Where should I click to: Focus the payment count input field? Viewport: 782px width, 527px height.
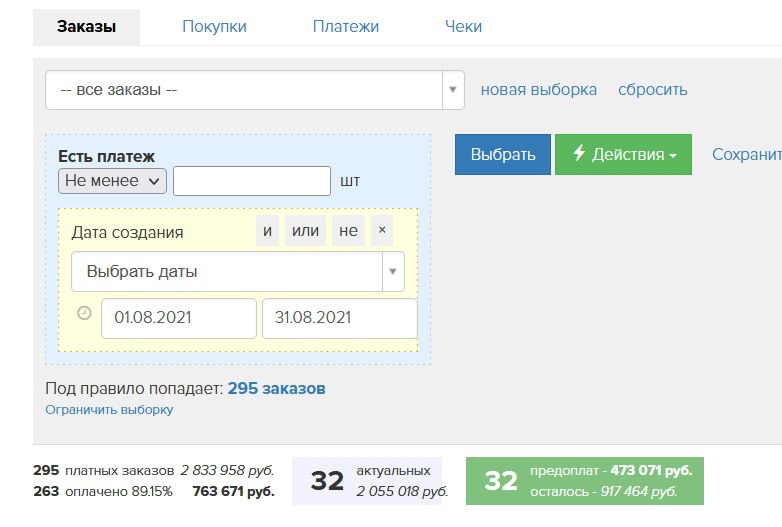[x=252, y=181]
